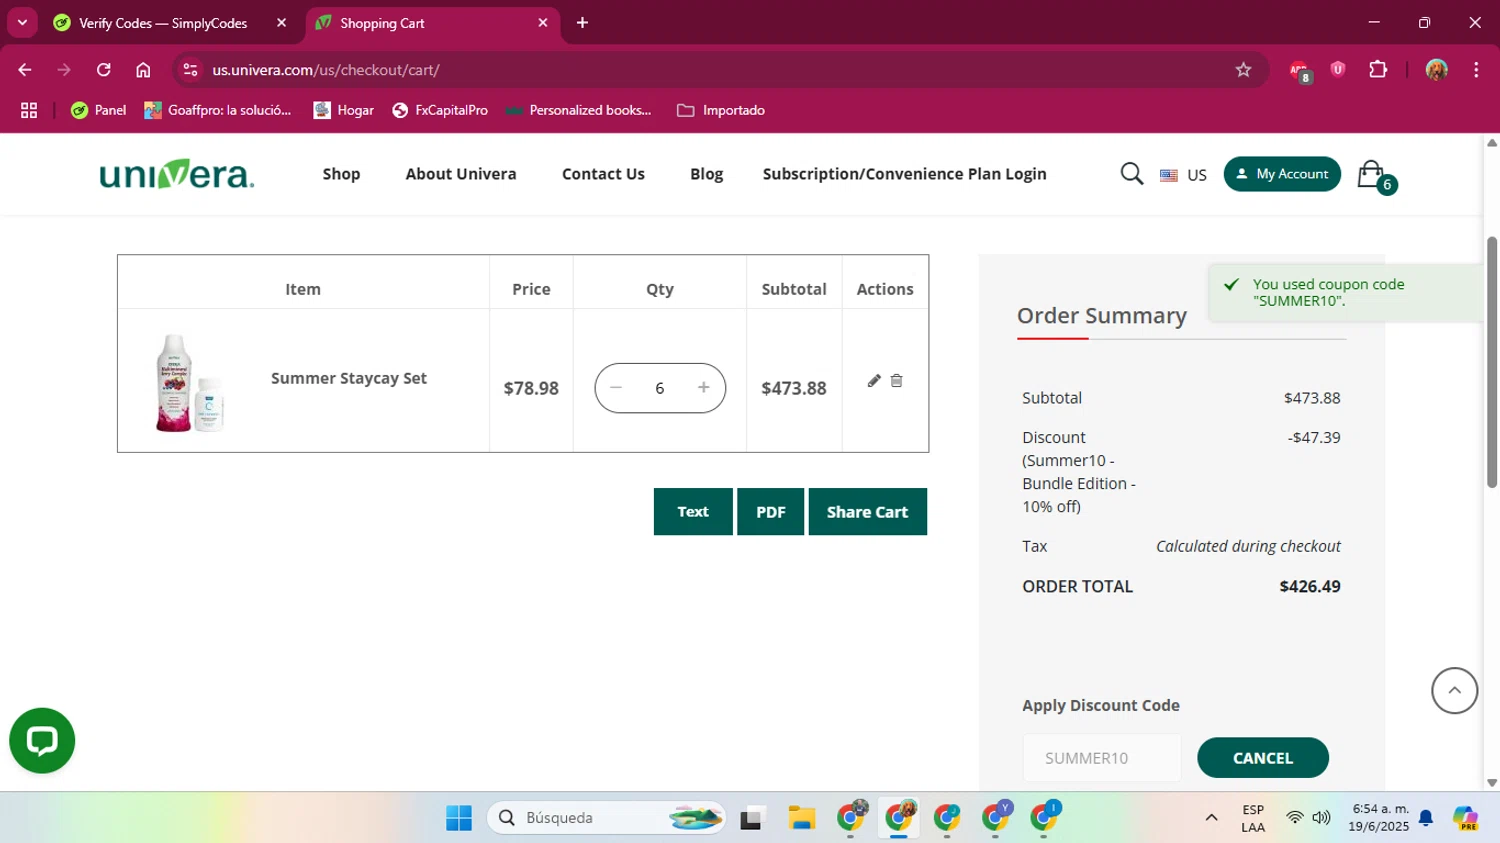Reload the page
Screen dimensions: 1500x843
104,70
